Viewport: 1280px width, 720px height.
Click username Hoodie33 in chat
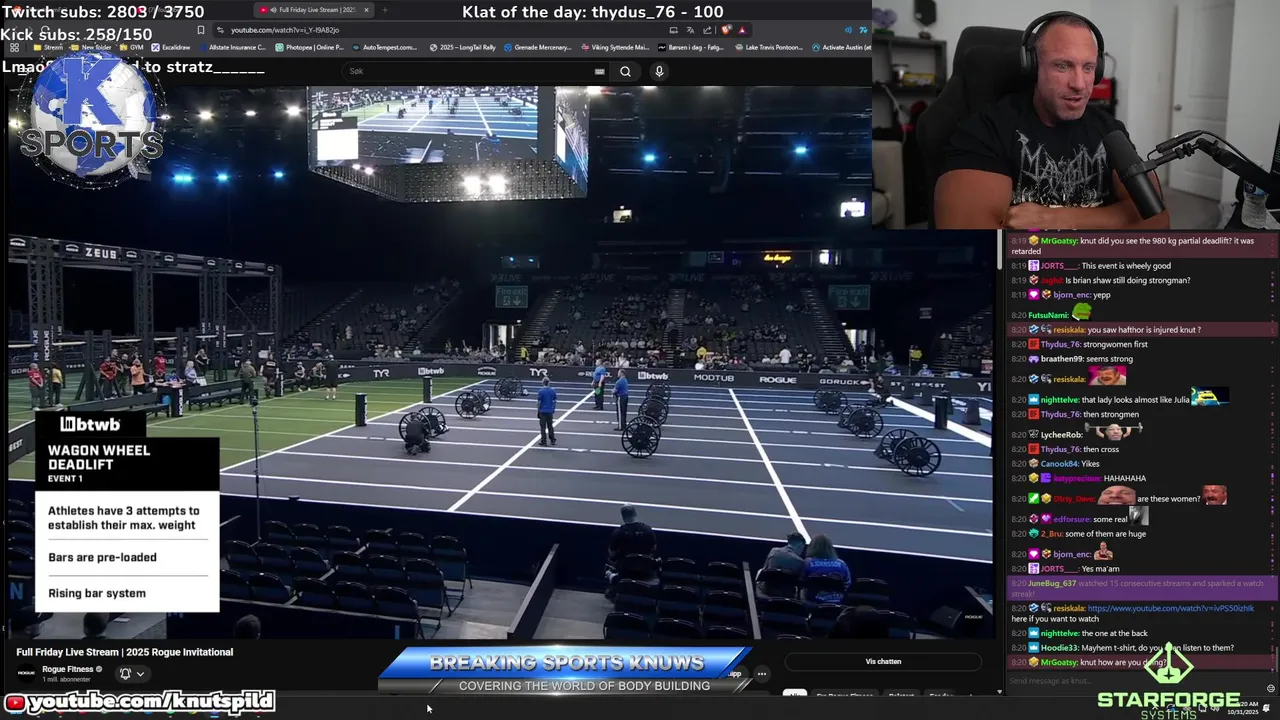(1060, 648)
